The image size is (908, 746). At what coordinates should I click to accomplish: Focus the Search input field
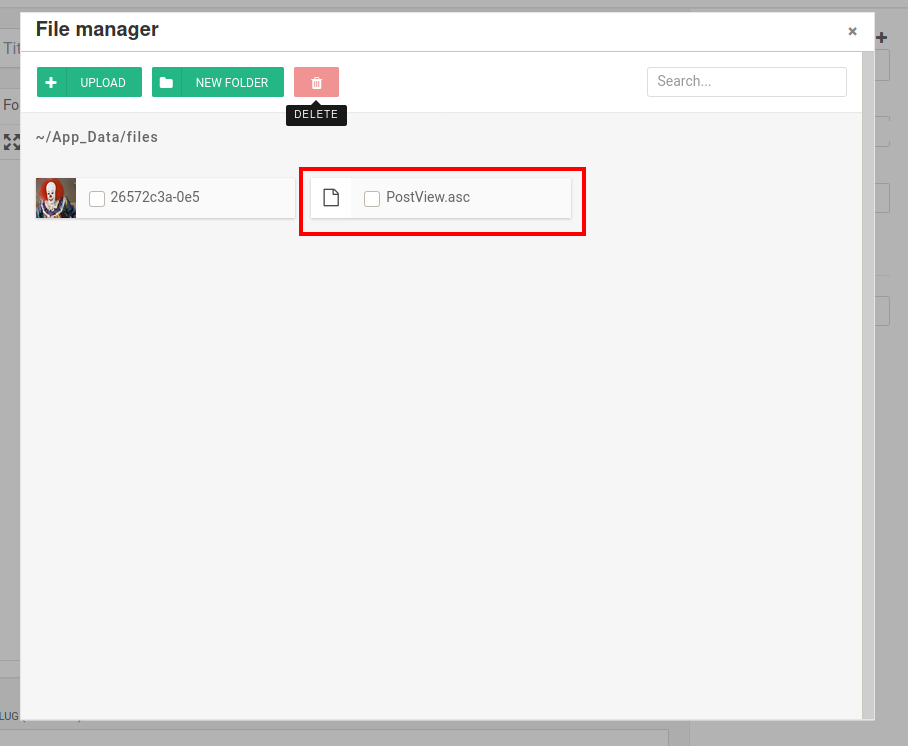pyautogui.click(x=746, y=82)
